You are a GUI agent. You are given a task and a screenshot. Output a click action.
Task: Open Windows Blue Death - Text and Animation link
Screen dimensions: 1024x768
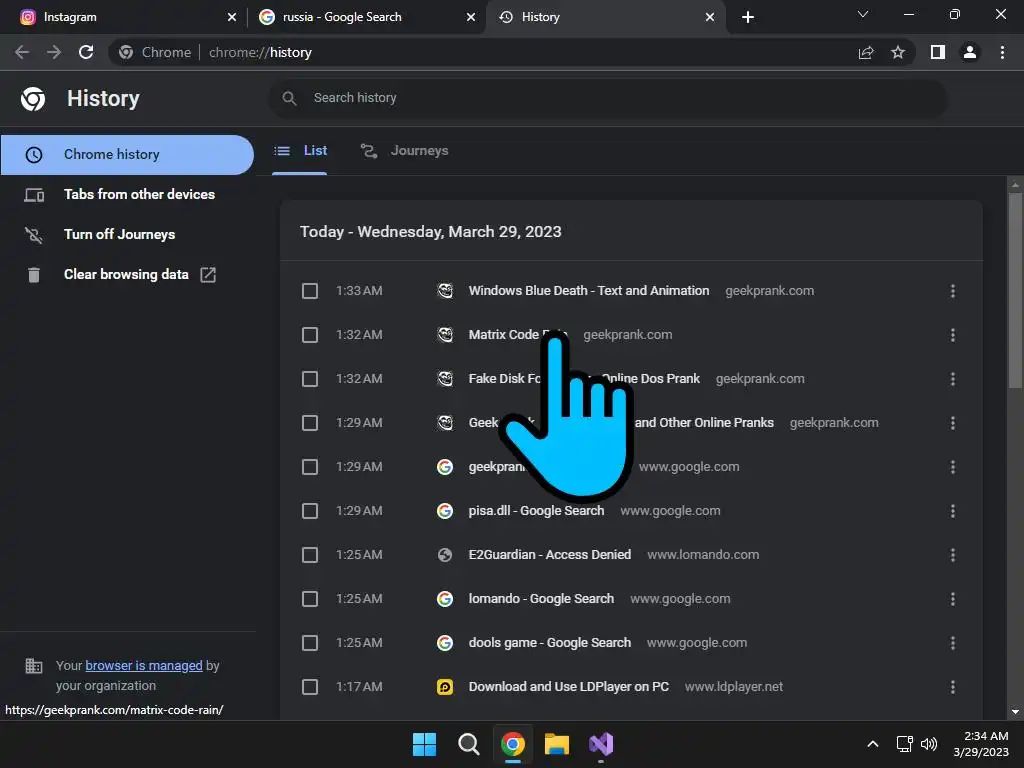[x=588, y=291]
